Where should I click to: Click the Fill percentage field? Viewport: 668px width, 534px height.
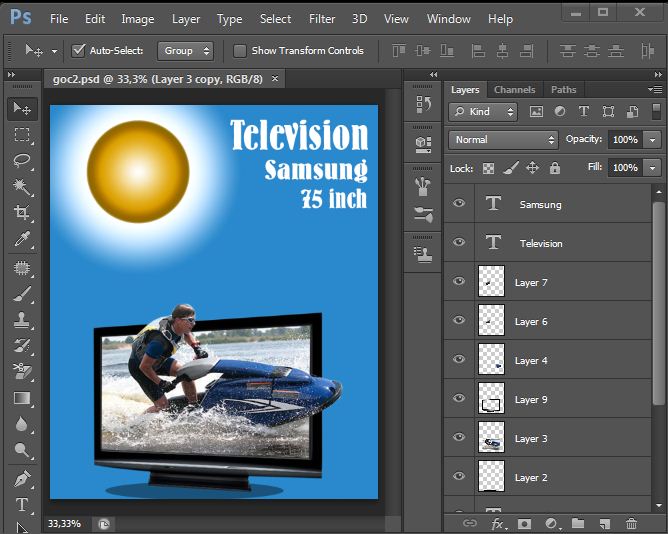coord(624,168)
